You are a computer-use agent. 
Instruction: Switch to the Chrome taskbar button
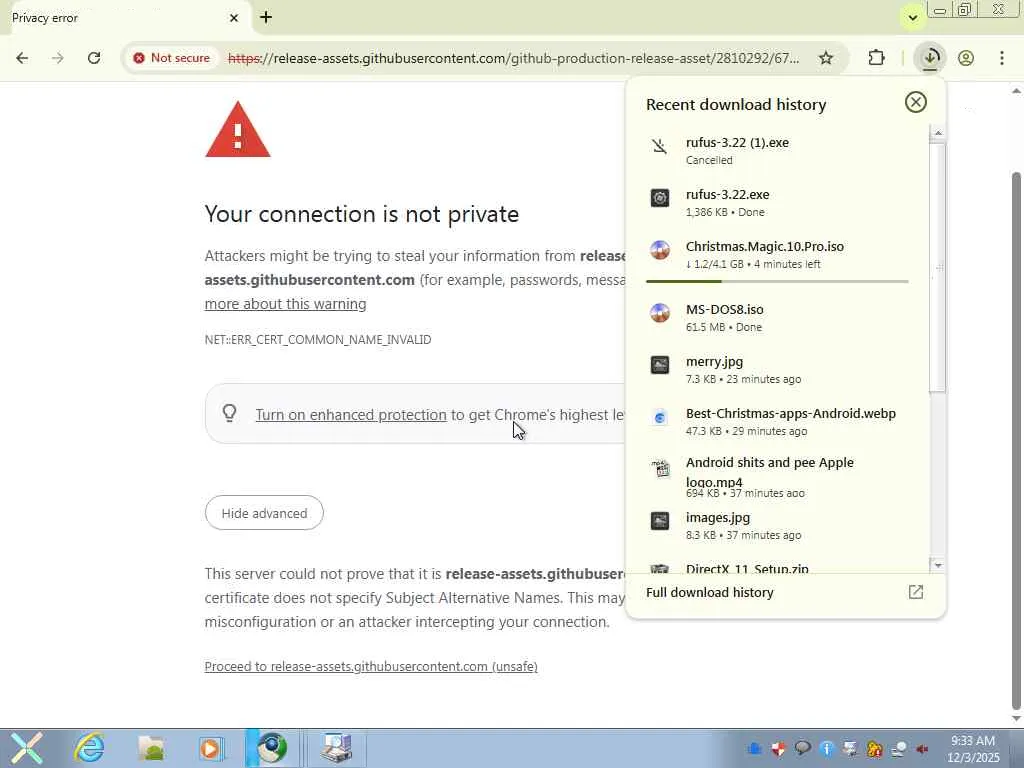[x=272, y=748]
